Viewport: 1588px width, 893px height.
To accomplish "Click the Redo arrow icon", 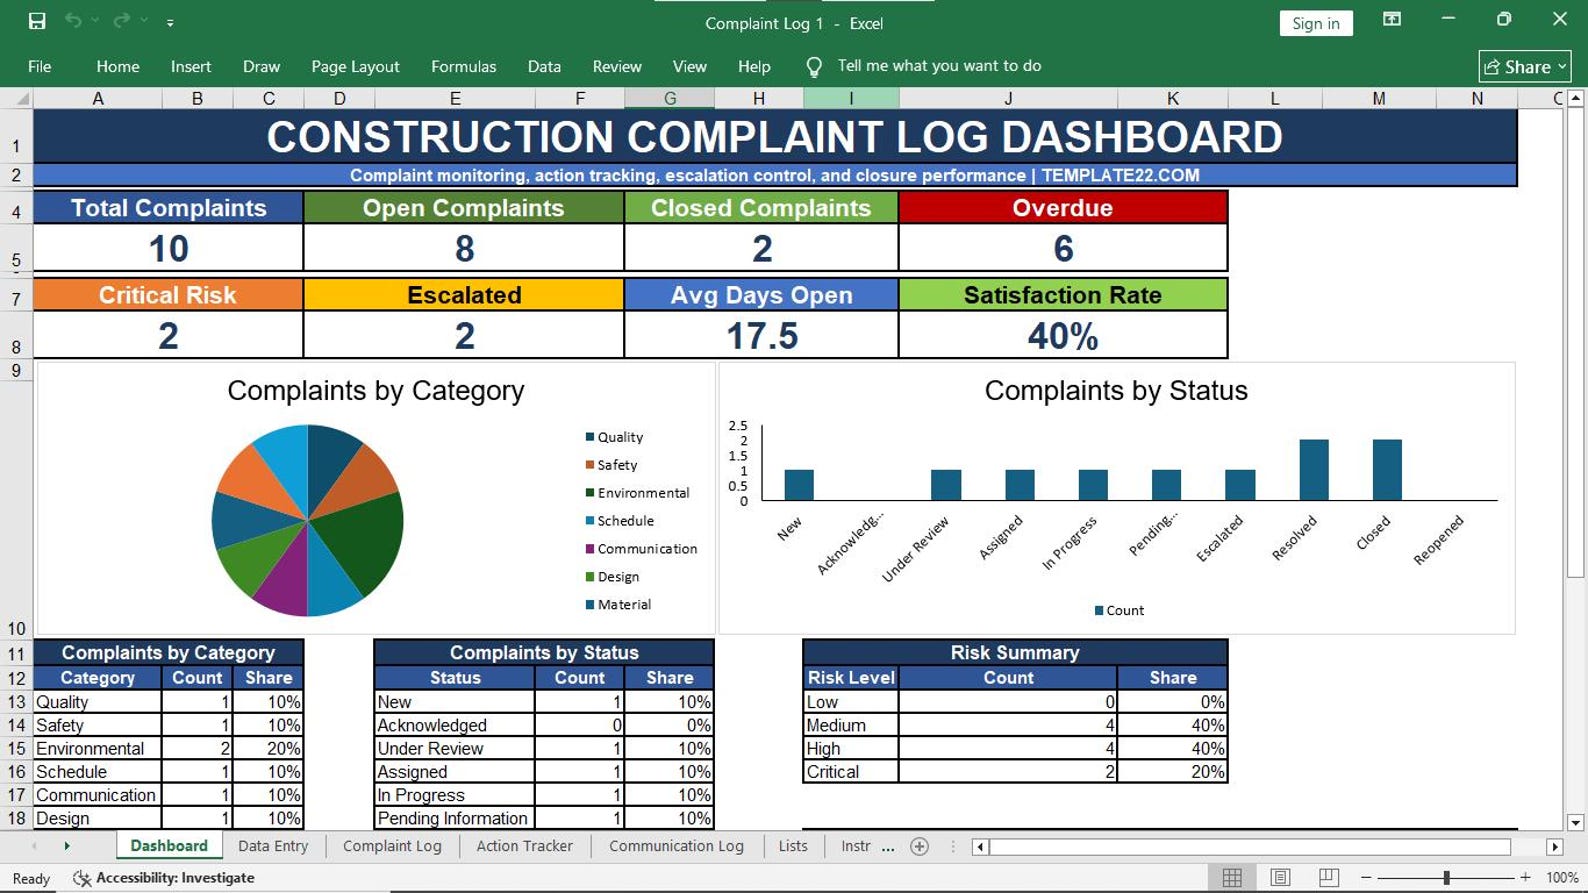I will [x=121, y=21].
